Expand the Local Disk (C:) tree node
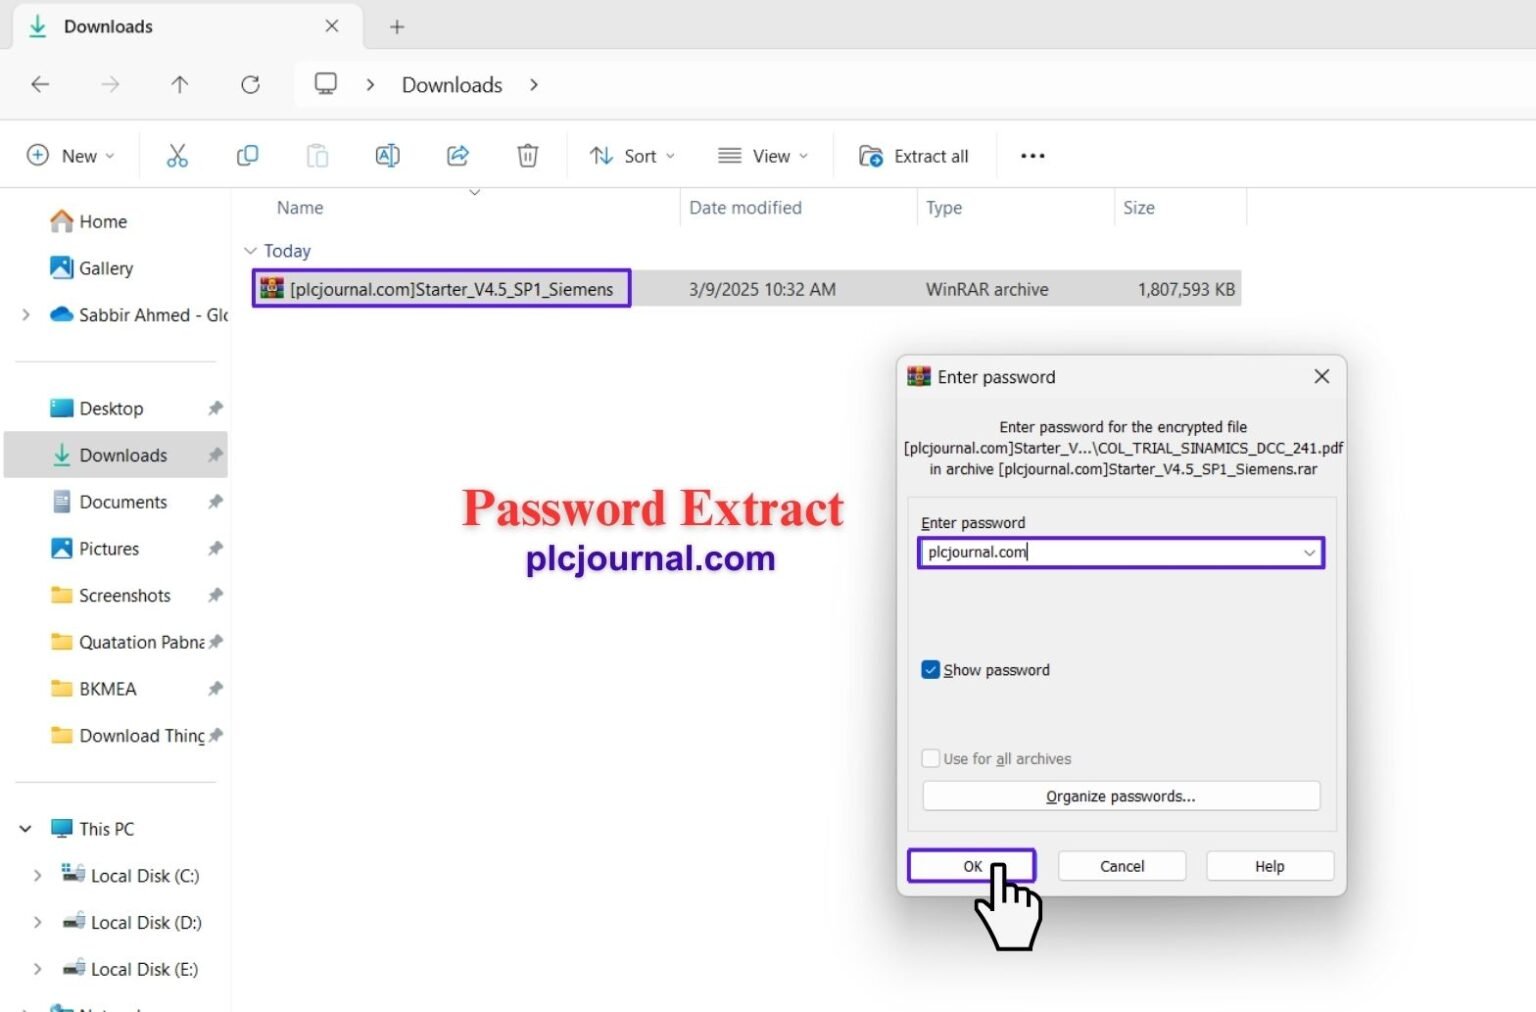 (37, 876)
